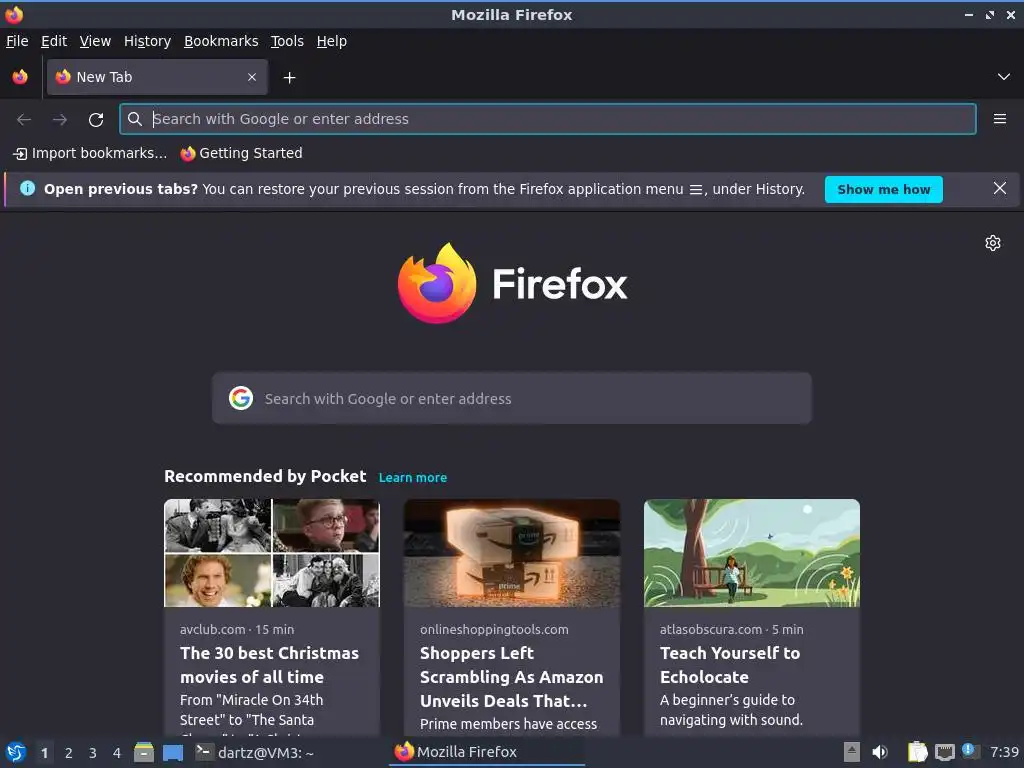Click onlineshoppingtools.com source text

tap(494, 630)
